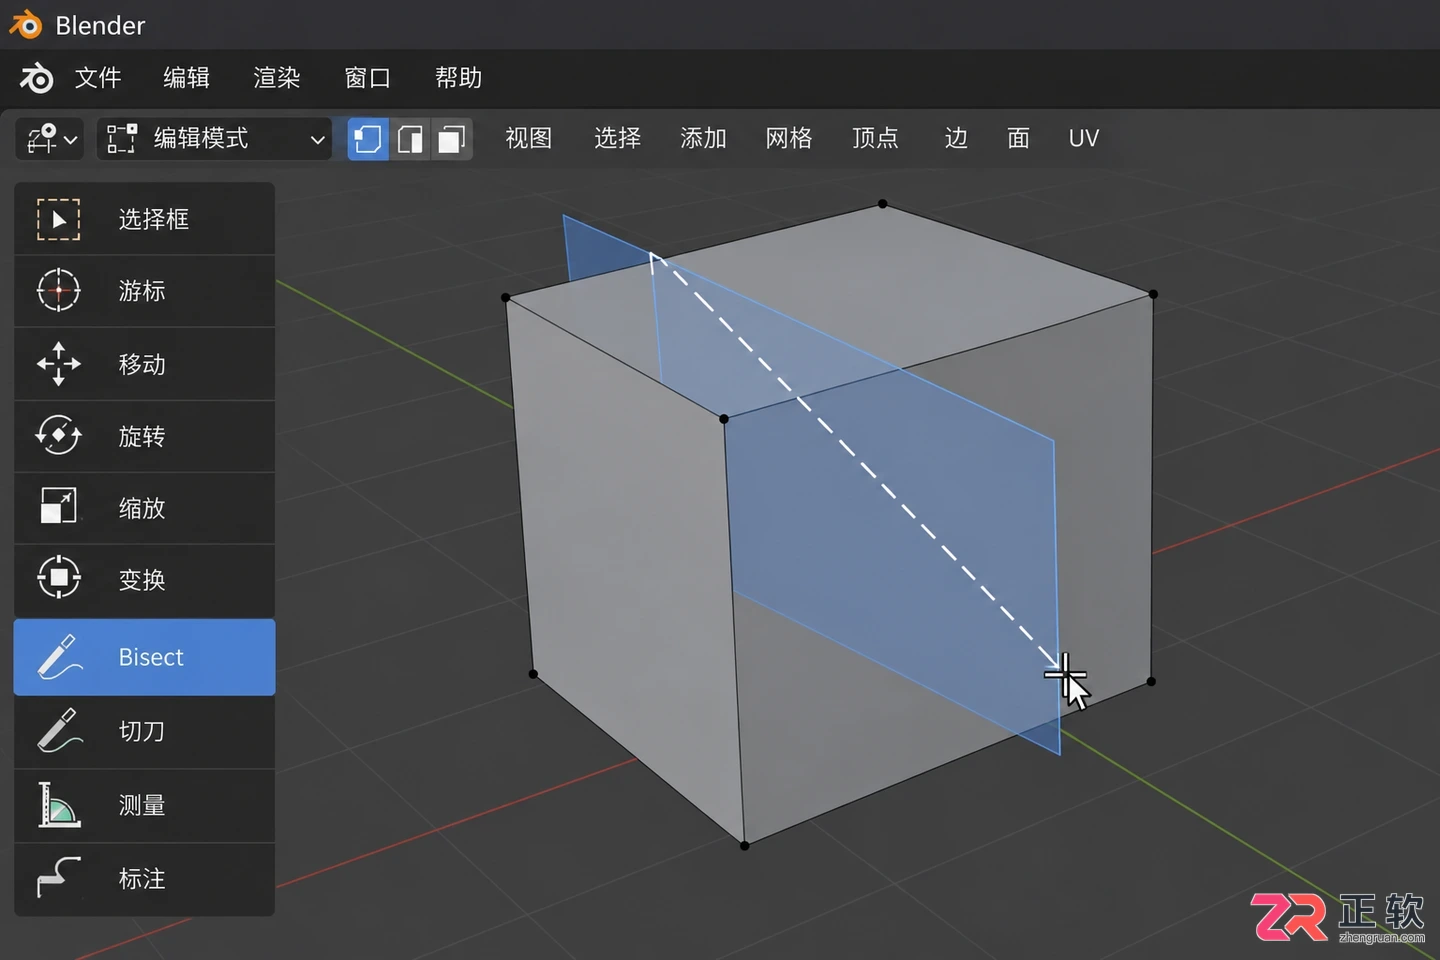Screen dimensions: 1440x960
Task: Switch to edge select mode
Action: pyautogui.click(x=410, y=139)
